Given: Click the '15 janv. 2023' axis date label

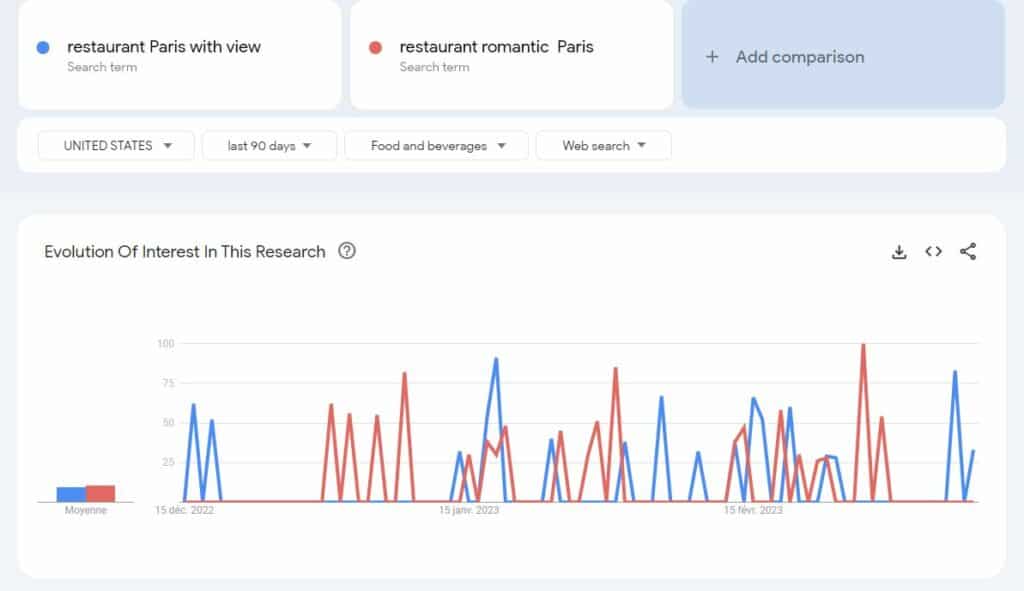Looking at the screenshot, I should [467, 509].
